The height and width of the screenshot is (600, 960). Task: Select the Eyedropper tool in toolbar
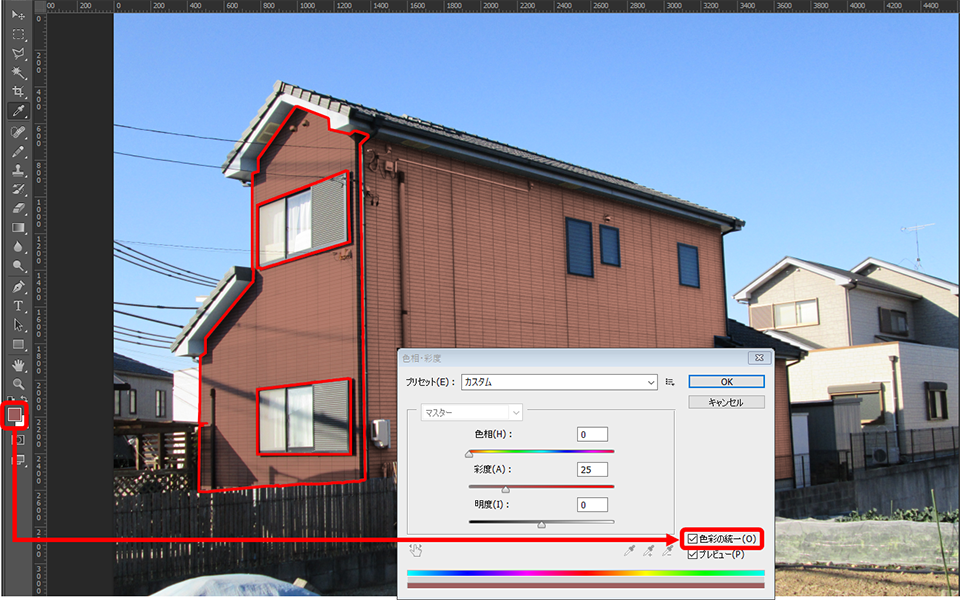18,111
